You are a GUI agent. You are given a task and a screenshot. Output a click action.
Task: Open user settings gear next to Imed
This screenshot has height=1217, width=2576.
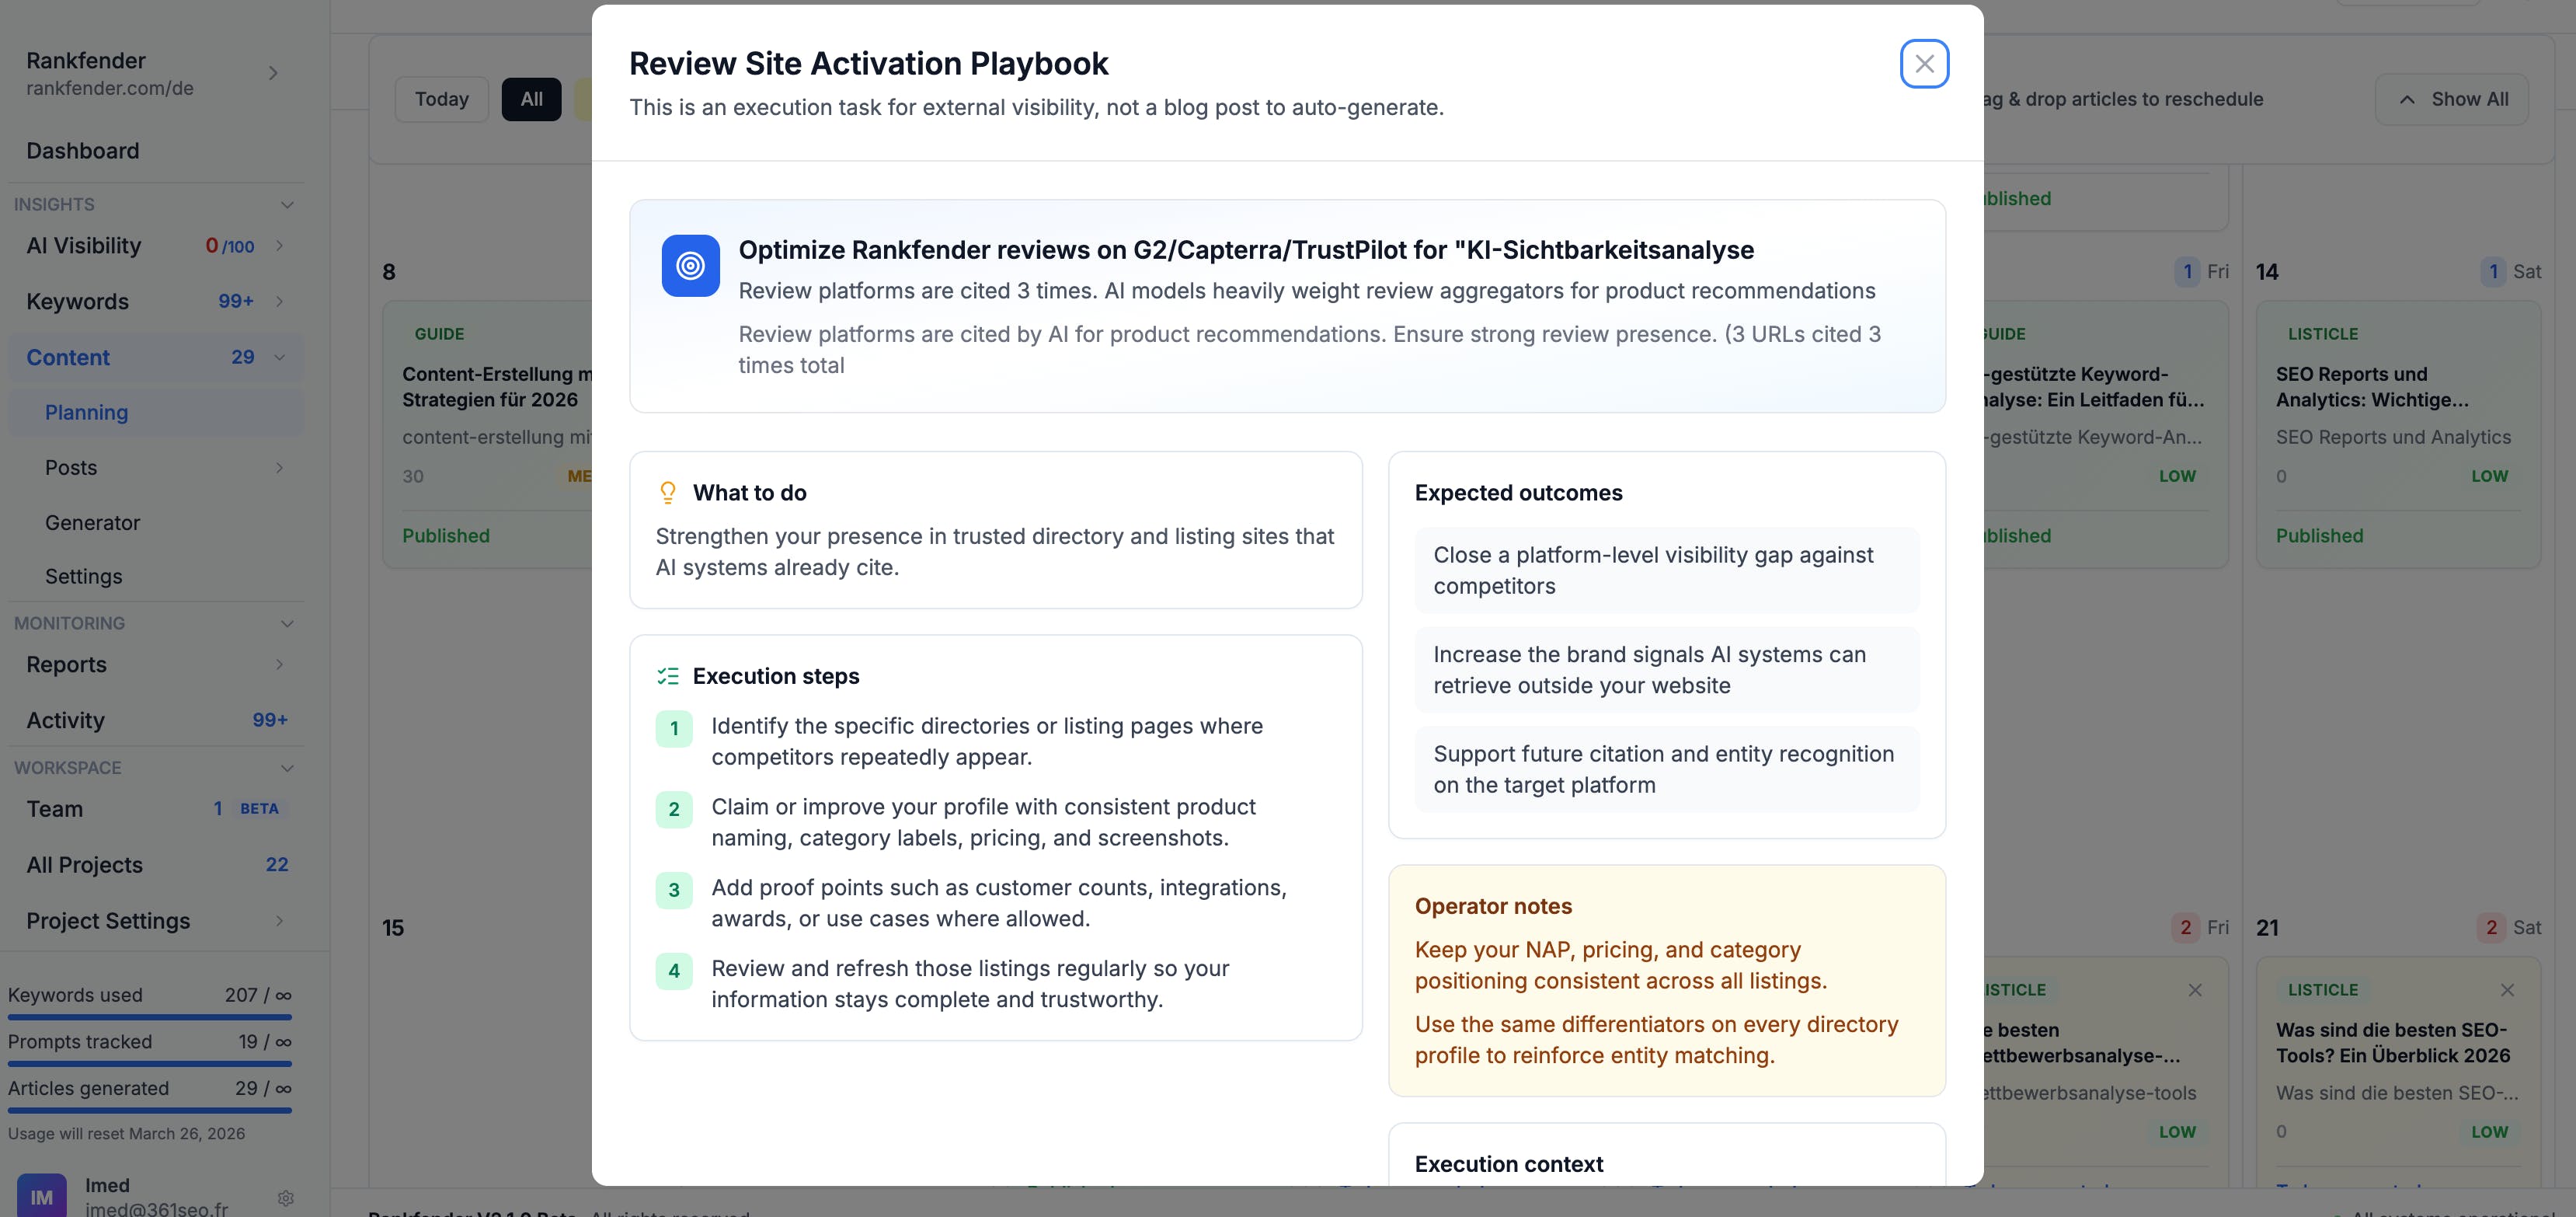click(286, 1197)
